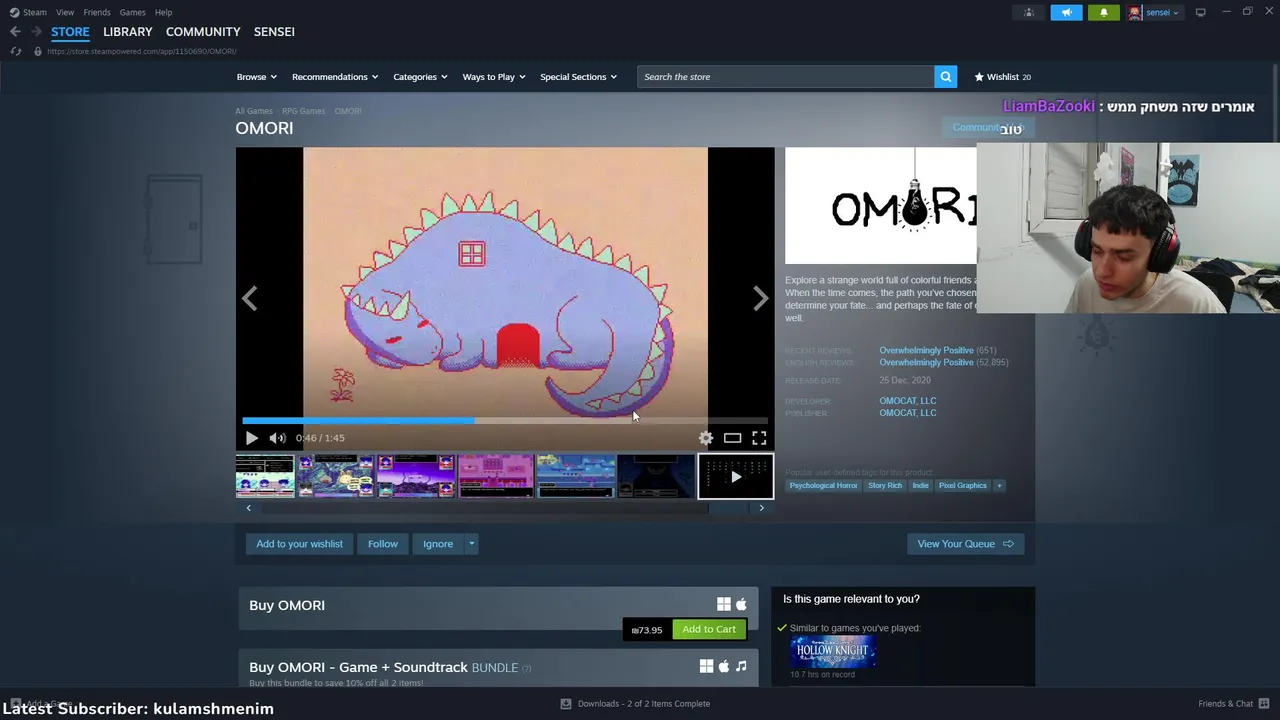This screenshot has width=1280, height=720.
Task: Show previous media with left arrow
Action: click(249, 298)
